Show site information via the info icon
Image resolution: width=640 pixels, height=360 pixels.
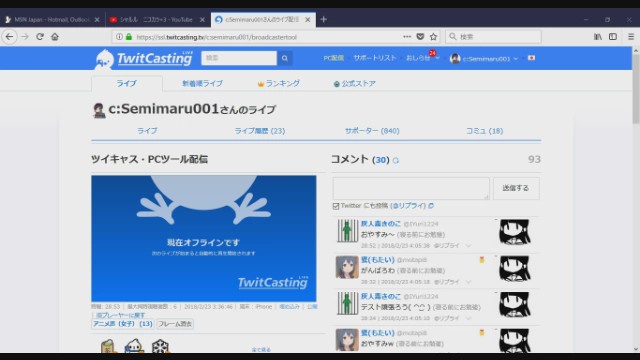pyautogui.click(x=119, y=37)
